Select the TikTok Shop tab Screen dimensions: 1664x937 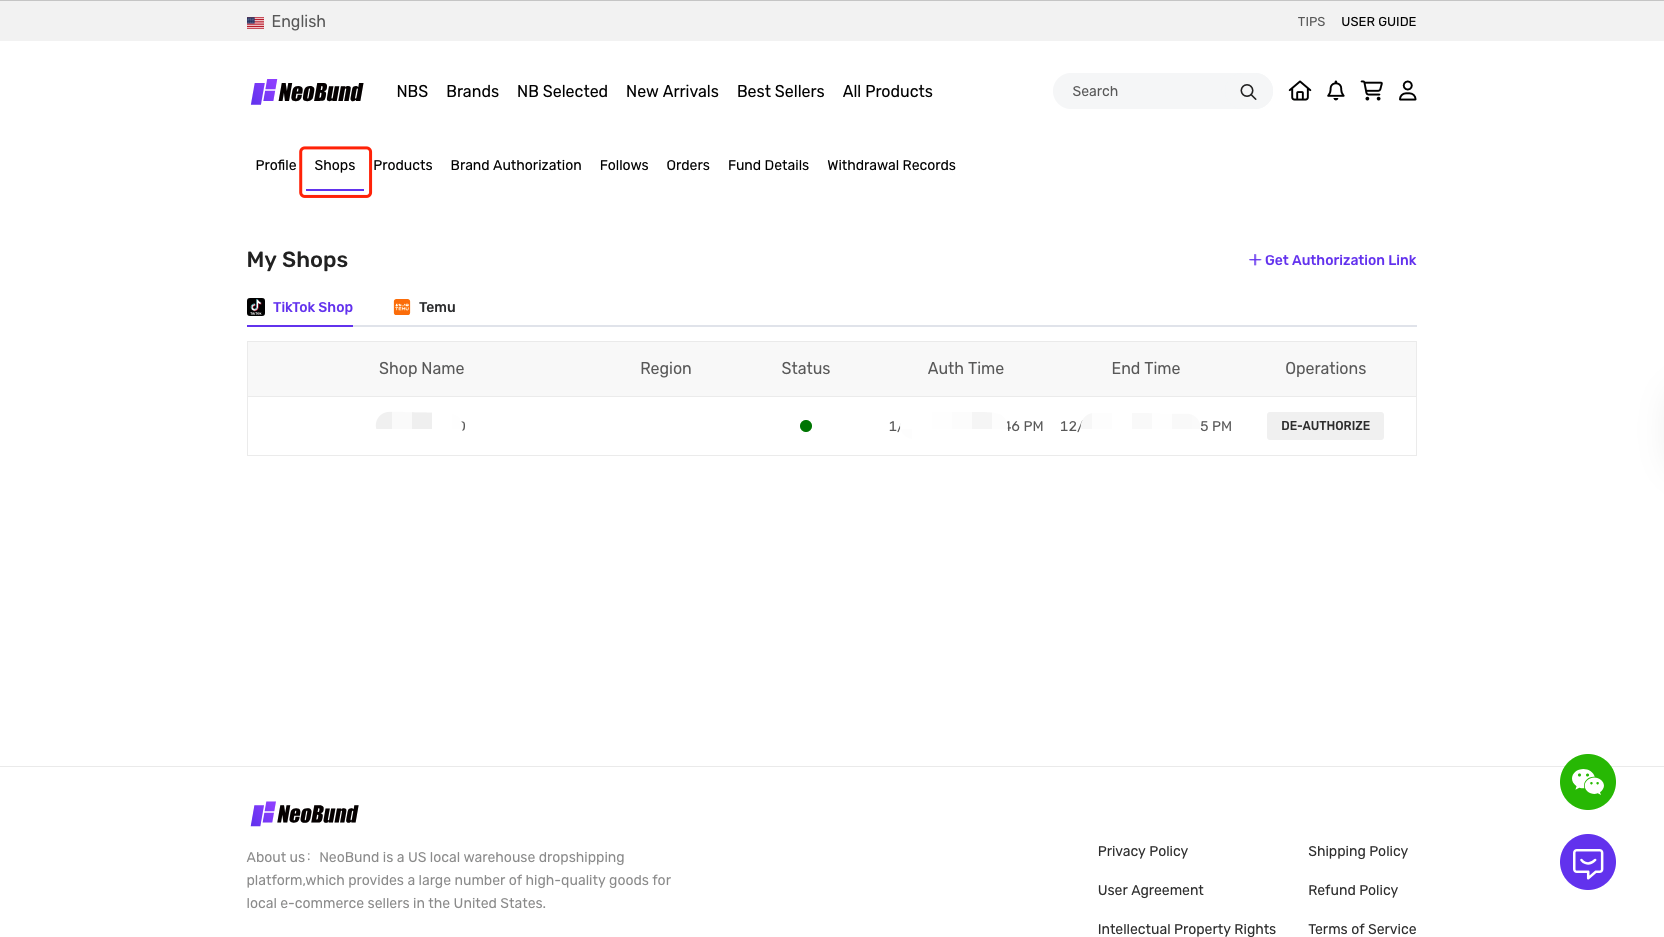pyautogui.click(x=300, y=307)
